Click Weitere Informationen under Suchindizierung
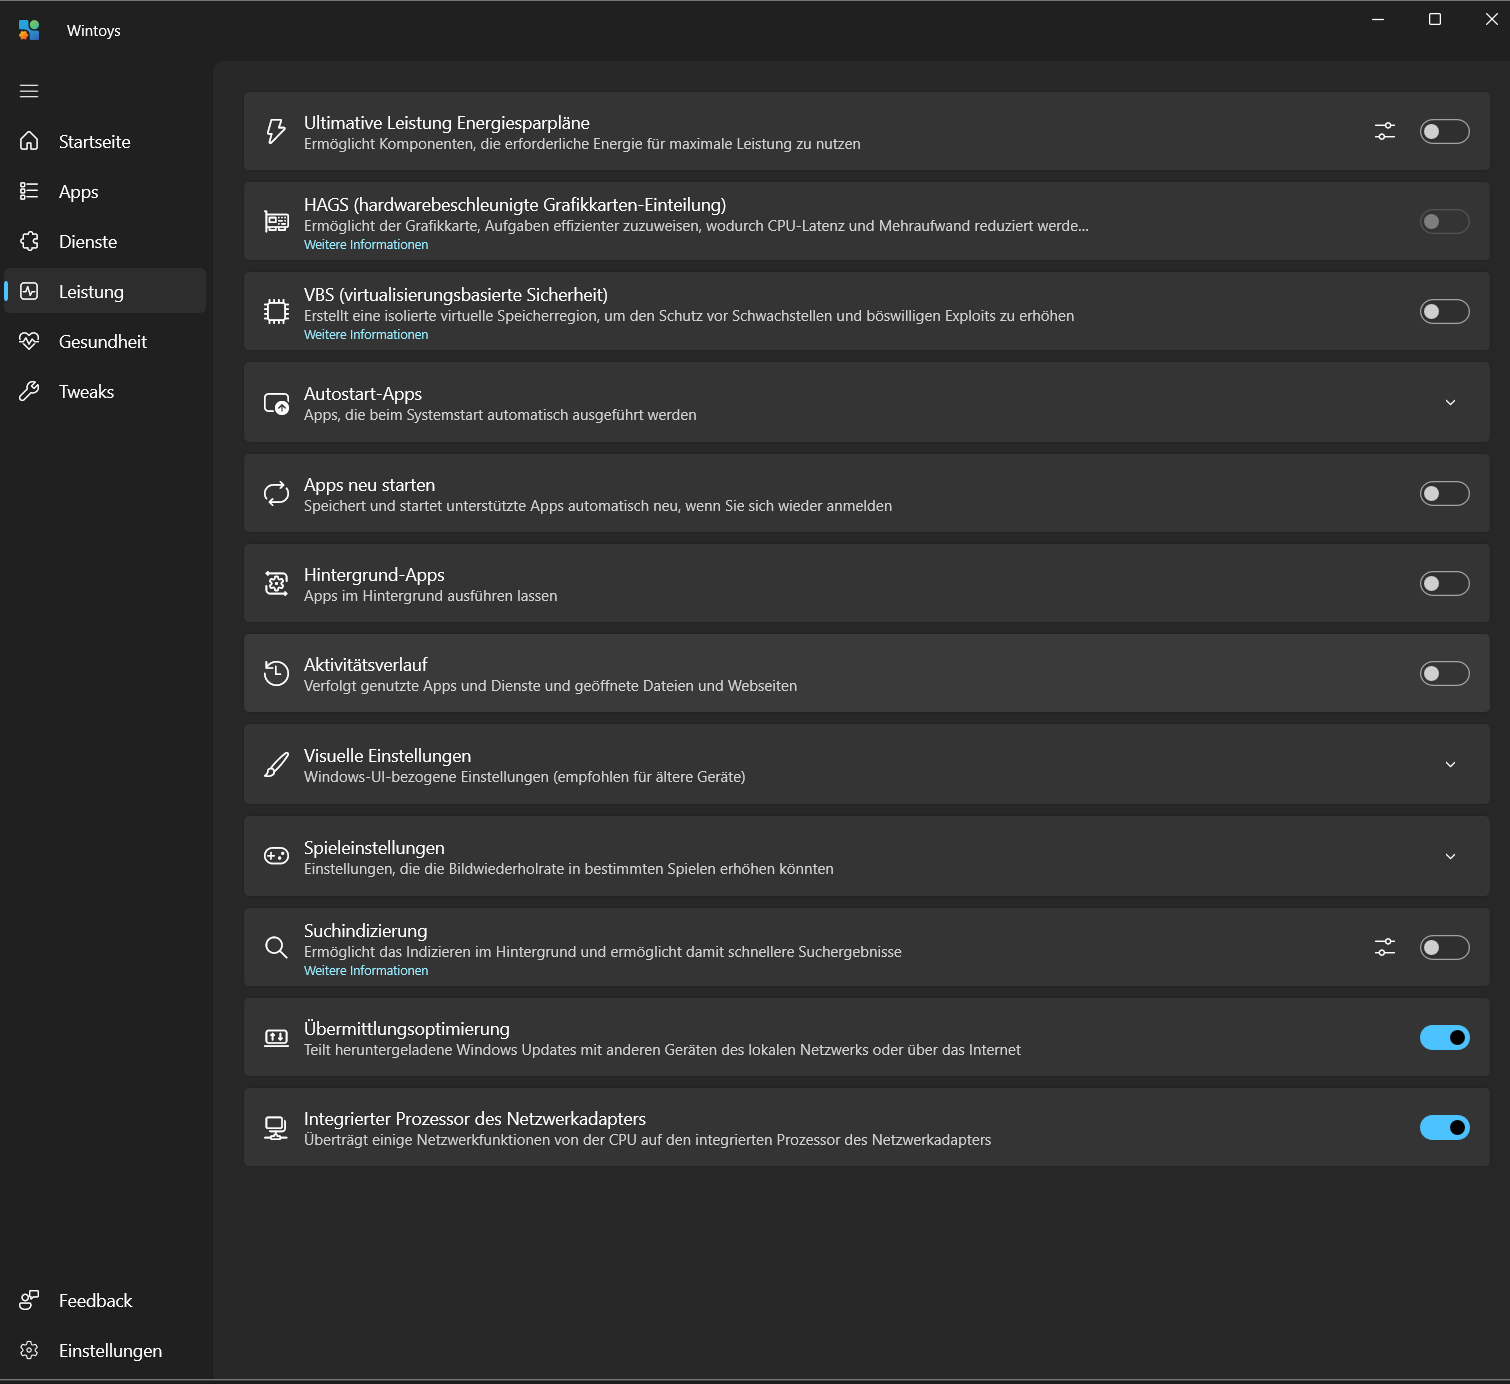The height and width of the screenshot is (1384, 1510). click(x=366, y=971)
